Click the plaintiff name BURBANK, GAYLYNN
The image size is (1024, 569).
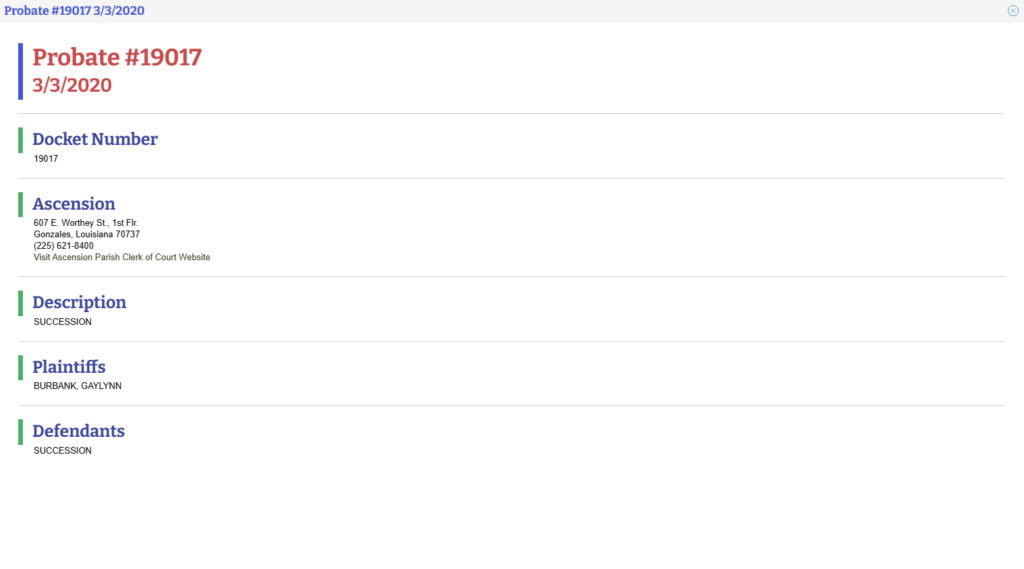tap(78, 386)
